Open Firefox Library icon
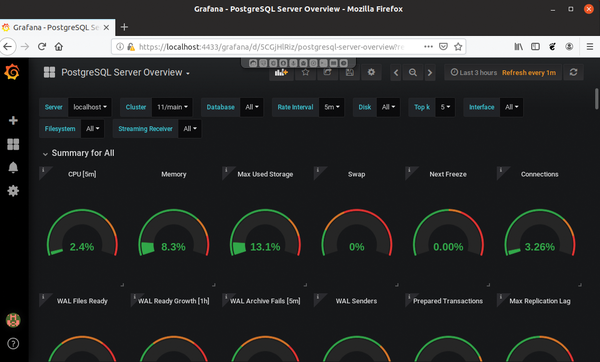This screenshot has height=362, width=600. click(x=518, y=47)
